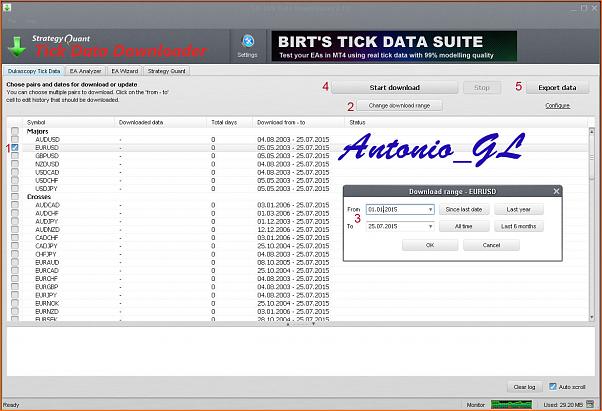
Task: Click the green download arrow logo
Action: point(17,47)
